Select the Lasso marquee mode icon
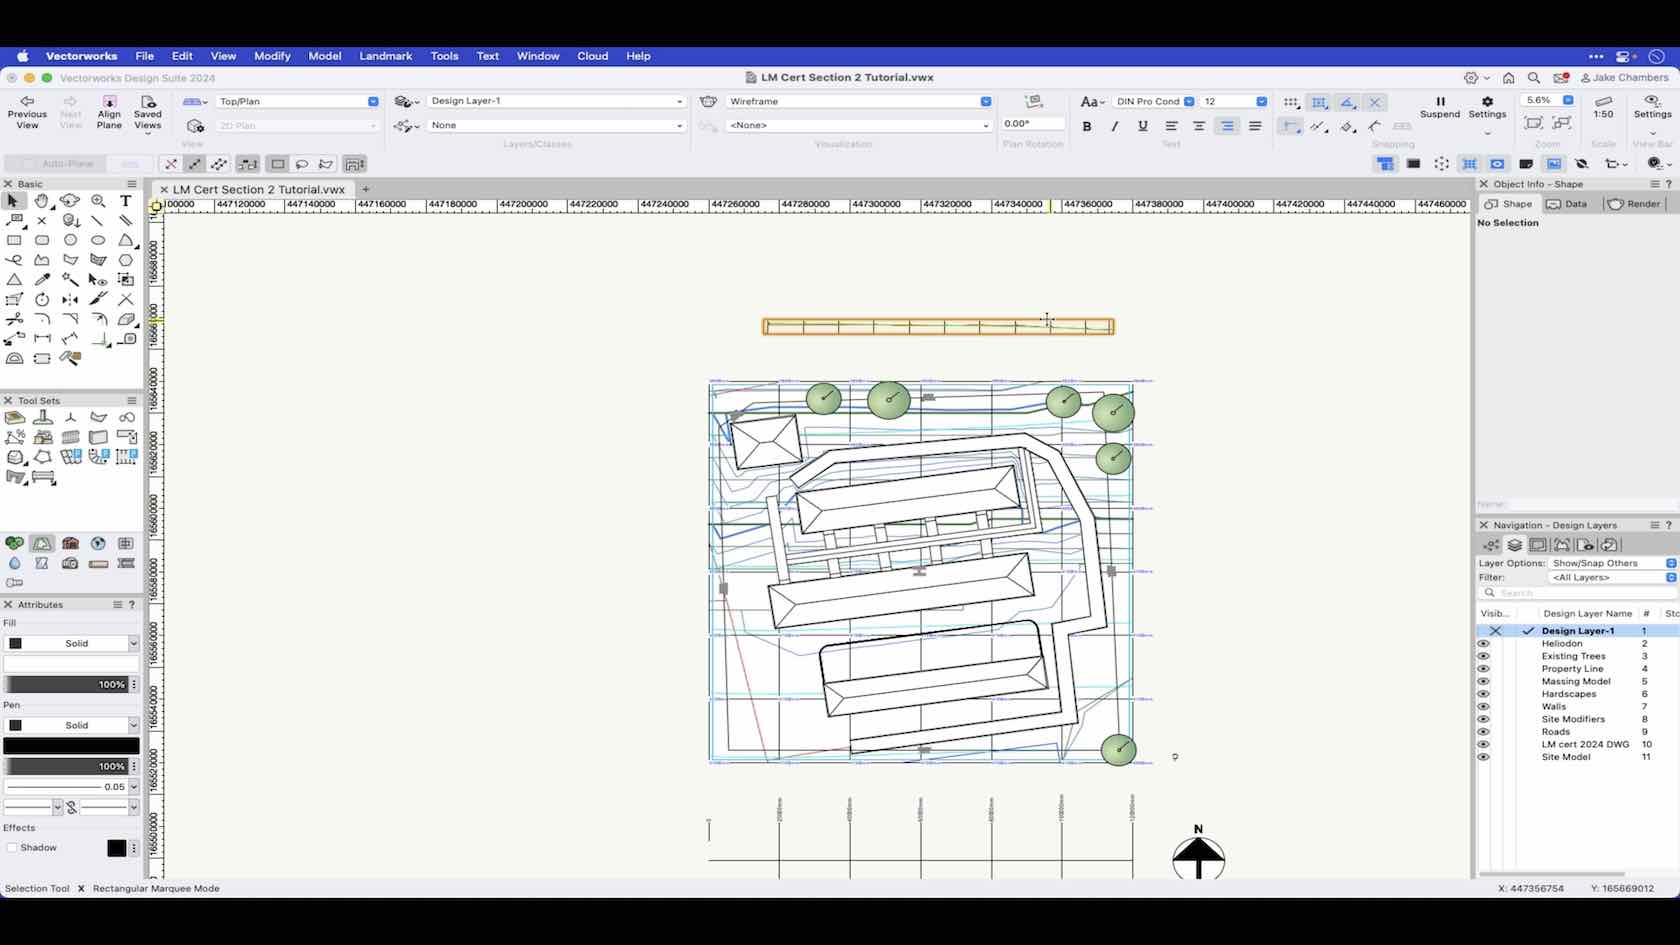This screenshot has height=945, width=1680. (302, 164)
